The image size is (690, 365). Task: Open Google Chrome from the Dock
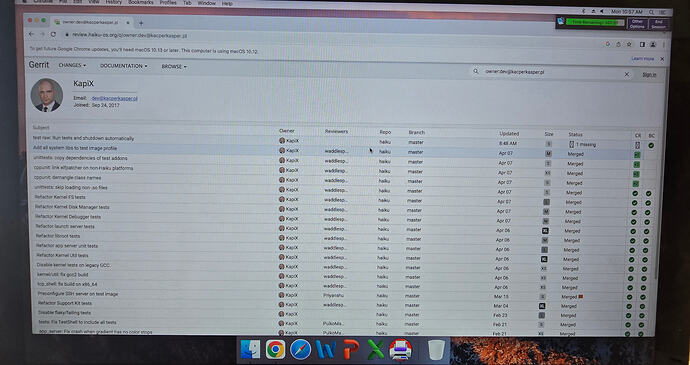[x=275, y=350]
